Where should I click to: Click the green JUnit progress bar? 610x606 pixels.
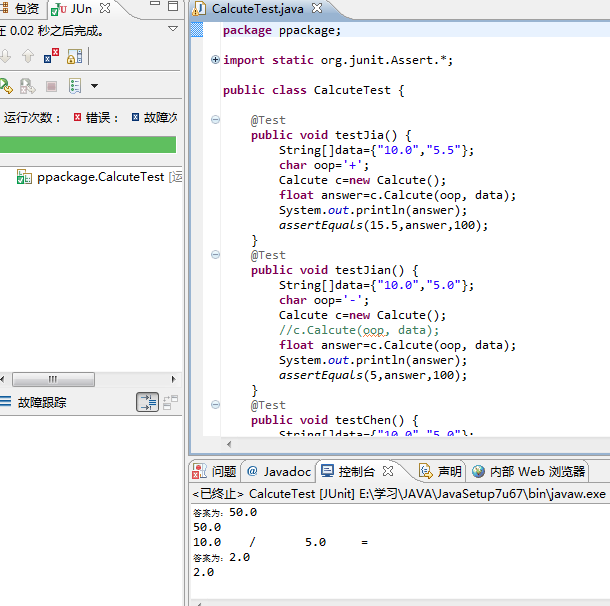(x=88, y=144)
